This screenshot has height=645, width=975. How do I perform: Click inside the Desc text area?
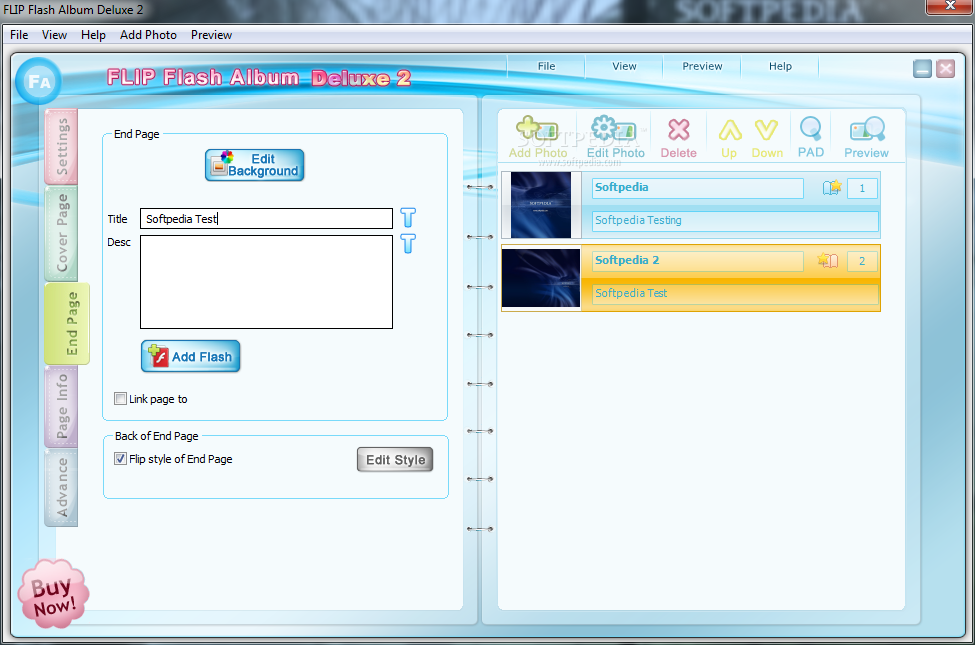[266, 282]
